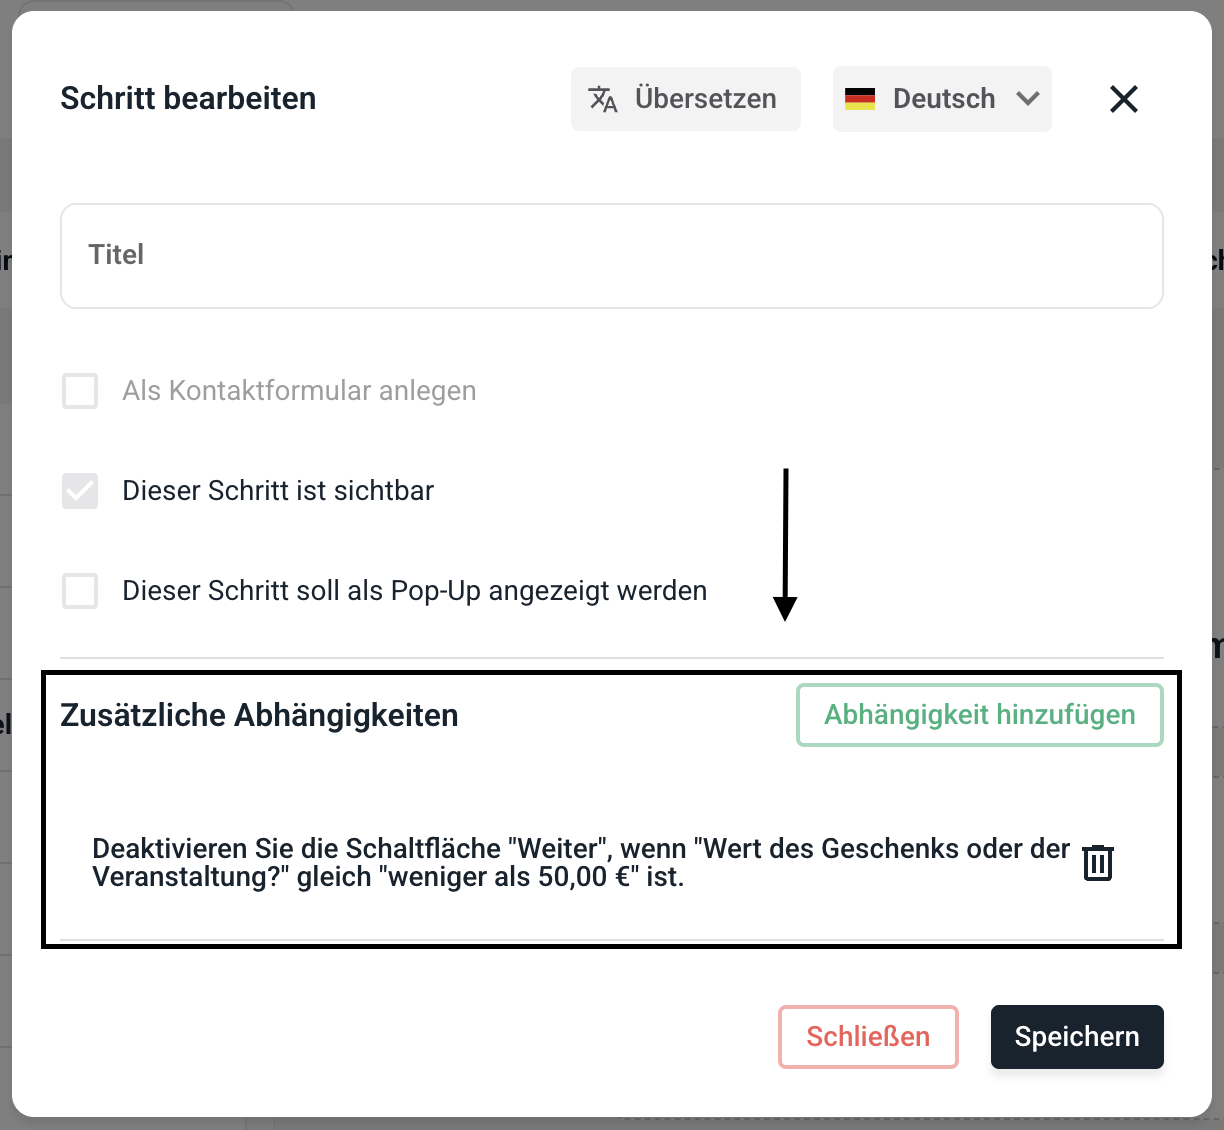The image size is (1224, 1130).
Task: Click into the Titel input field
Action: click(611, 256)
